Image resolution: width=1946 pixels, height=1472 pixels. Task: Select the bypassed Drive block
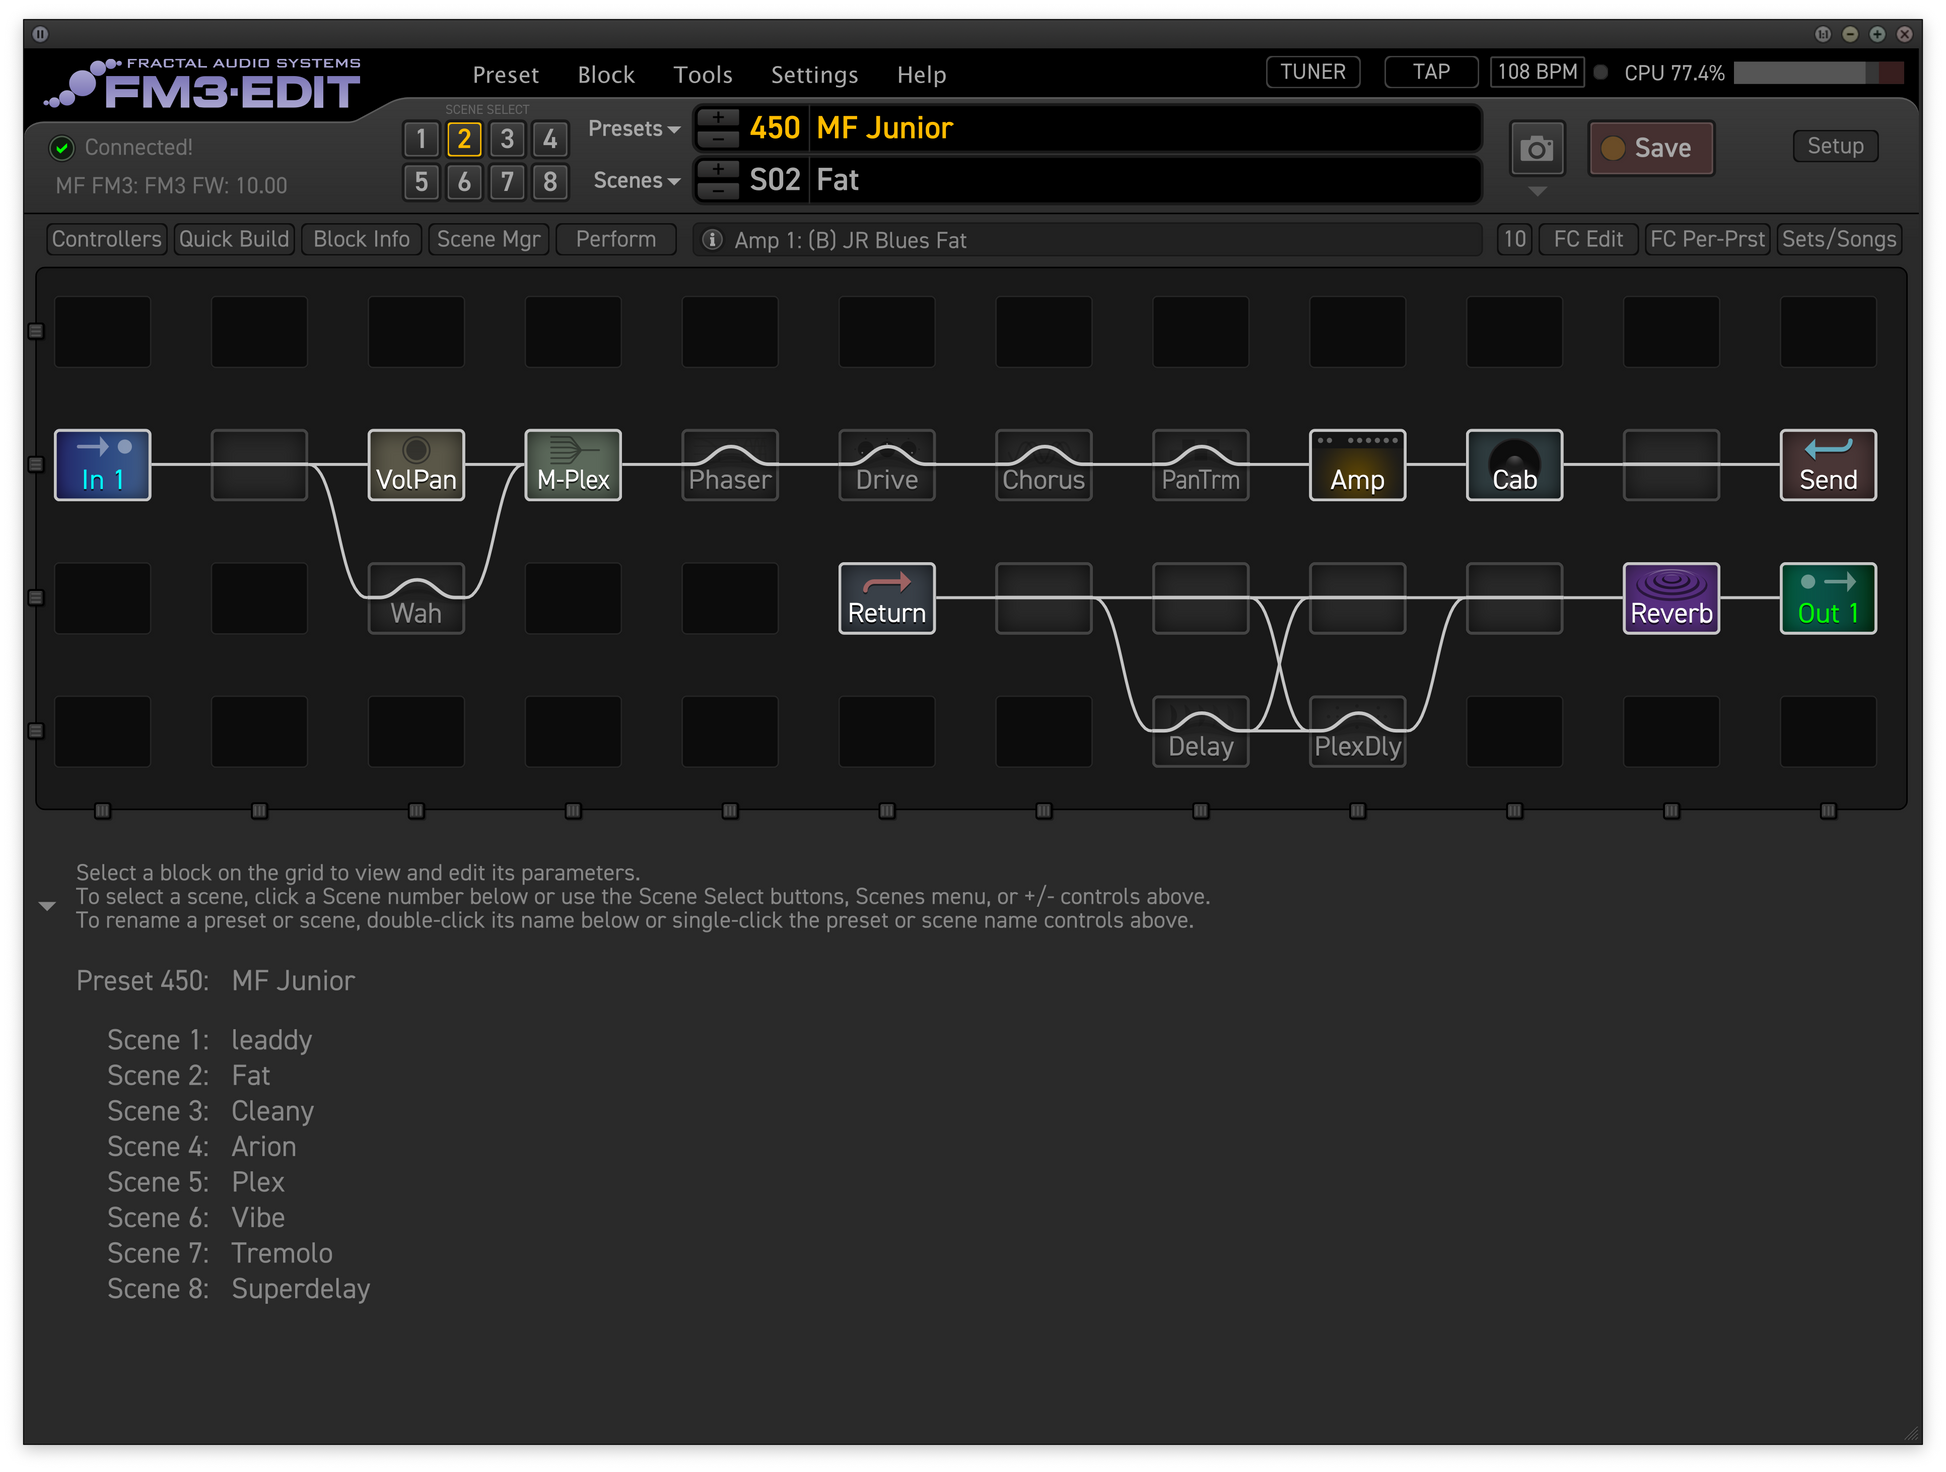887,465
